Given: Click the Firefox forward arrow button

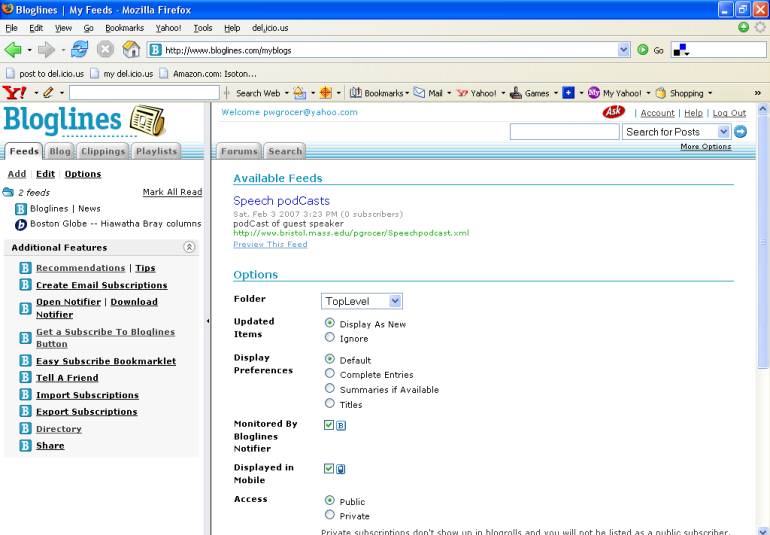Looking at the screenshot, I should (46, 50).
